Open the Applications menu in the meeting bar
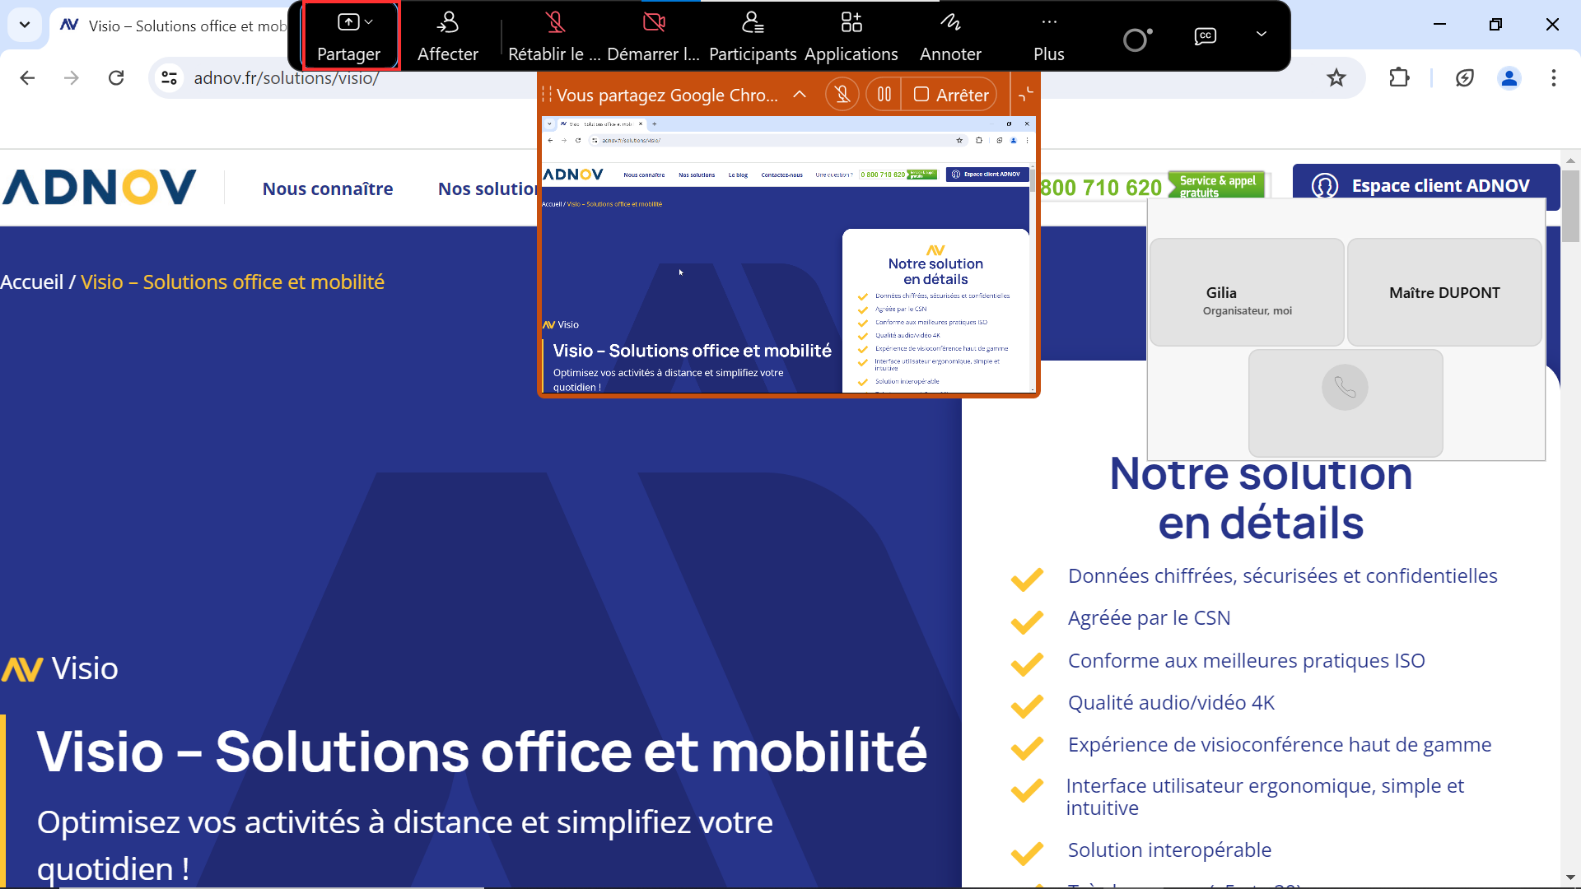1581x890 pixels. click(x=851, y=37)
